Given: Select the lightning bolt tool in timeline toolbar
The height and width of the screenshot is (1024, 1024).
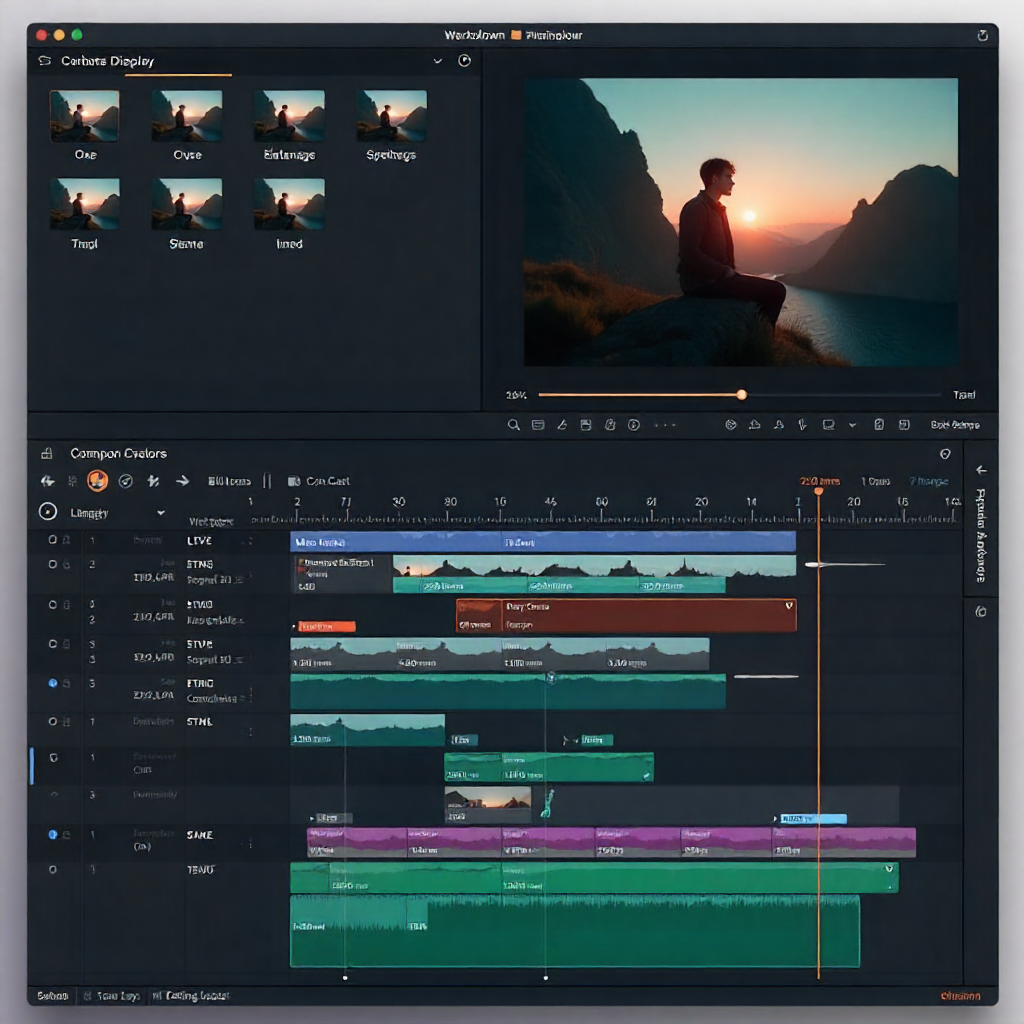Looking at the screenshot, I should pos(153,481).
